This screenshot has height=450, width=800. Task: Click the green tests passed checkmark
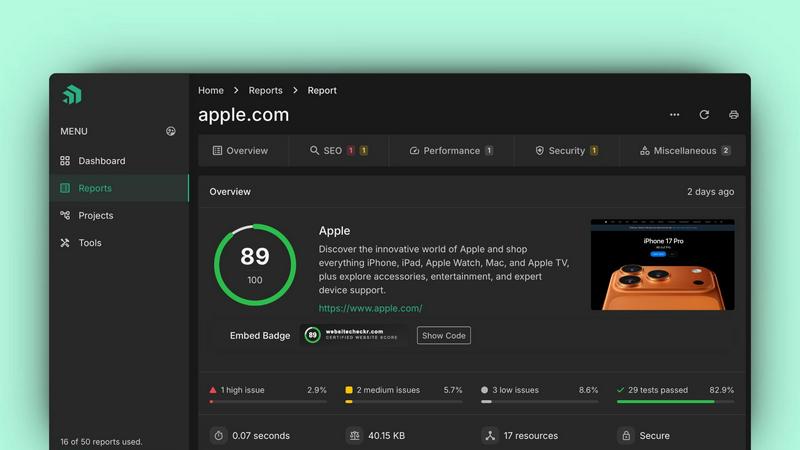(620, 390)
